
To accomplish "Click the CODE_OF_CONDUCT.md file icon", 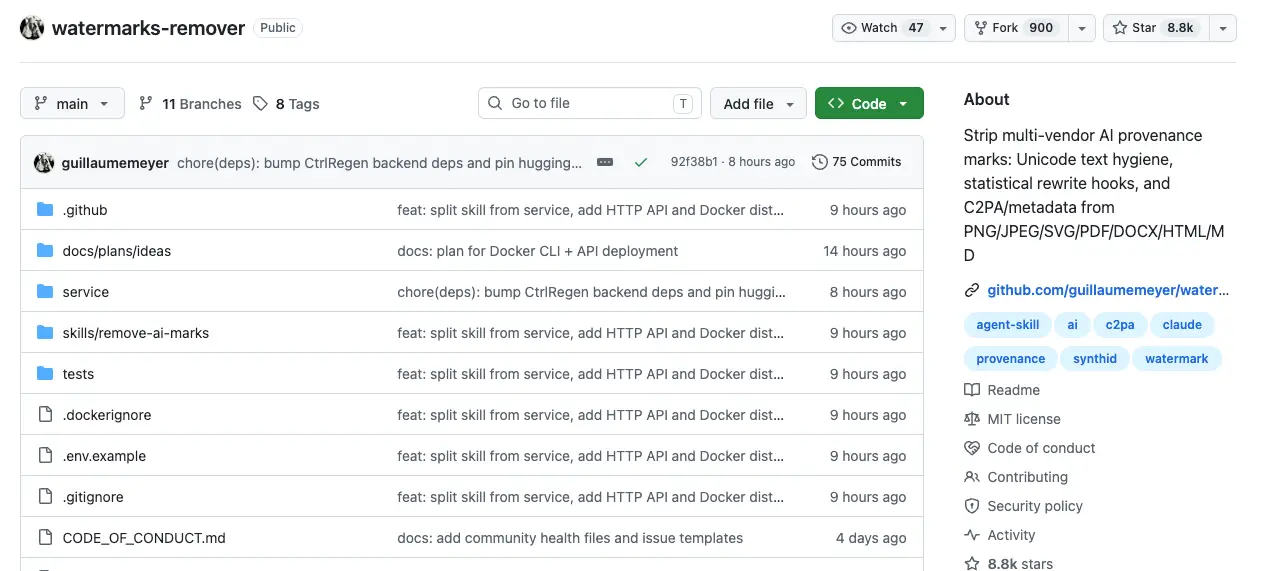I will coord(45,538).
